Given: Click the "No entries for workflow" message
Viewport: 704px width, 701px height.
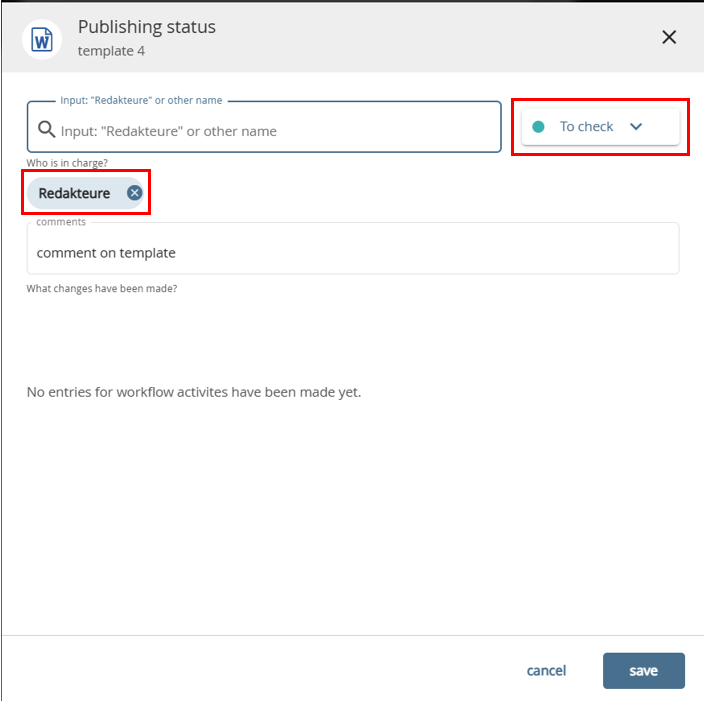Looking at the screenshot, I should click(193, 392).
